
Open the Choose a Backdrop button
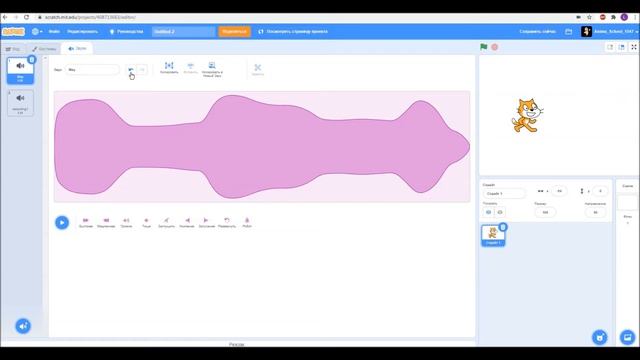[x=627, y=337]
